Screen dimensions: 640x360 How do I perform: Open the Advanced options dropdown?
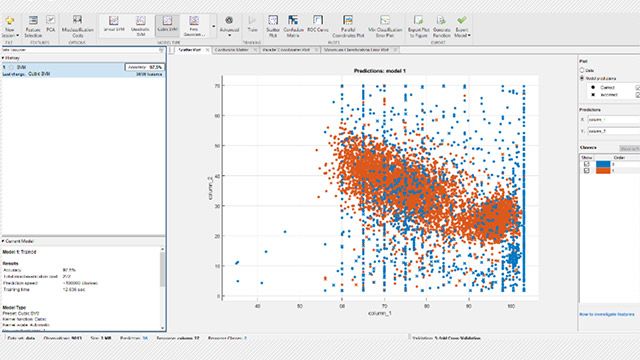tap(229, 27)
